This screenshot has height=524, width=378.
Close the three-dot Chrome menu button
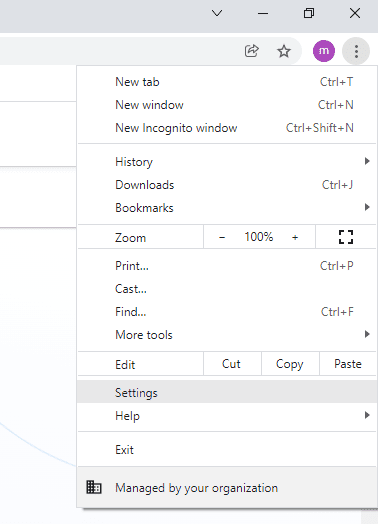(356, 51)
